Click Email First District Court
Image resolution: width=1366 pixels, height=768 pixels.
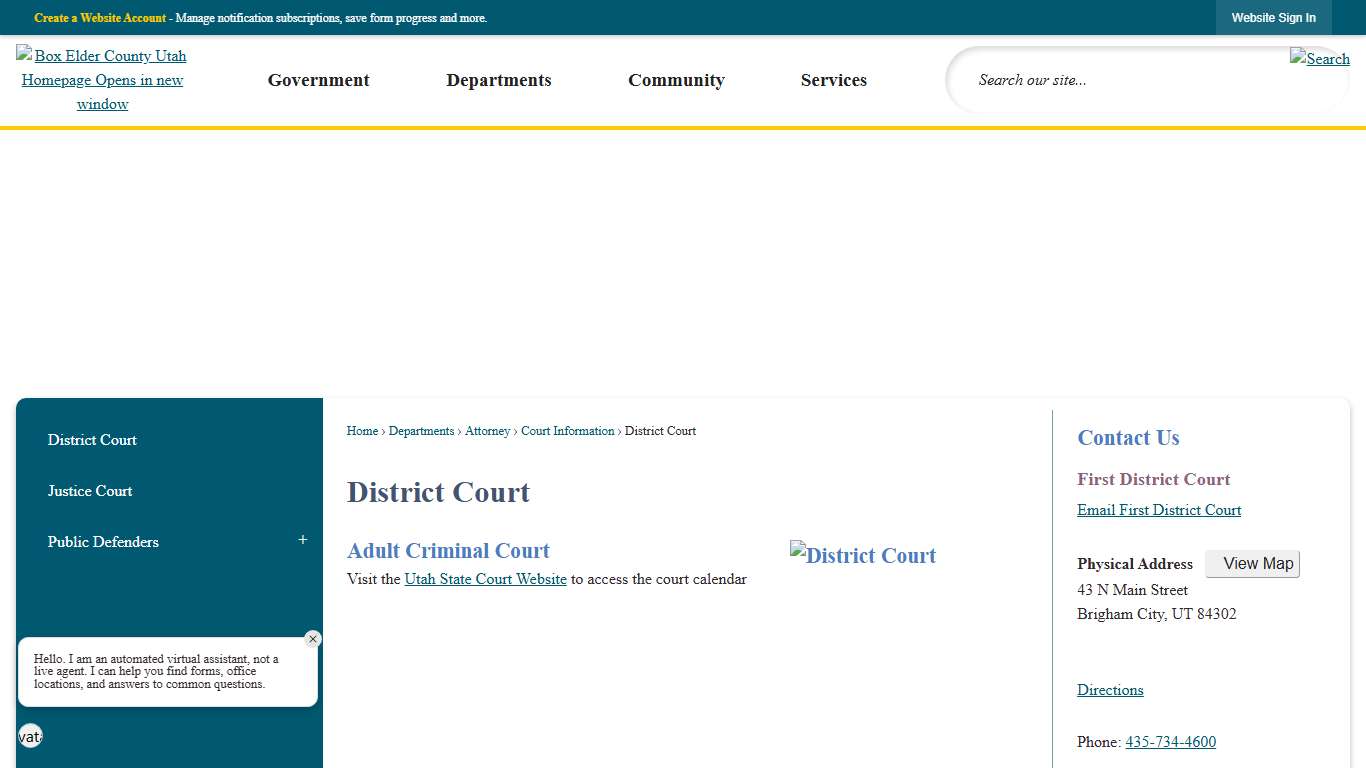pyautogui.click(x=1159, y=510)
